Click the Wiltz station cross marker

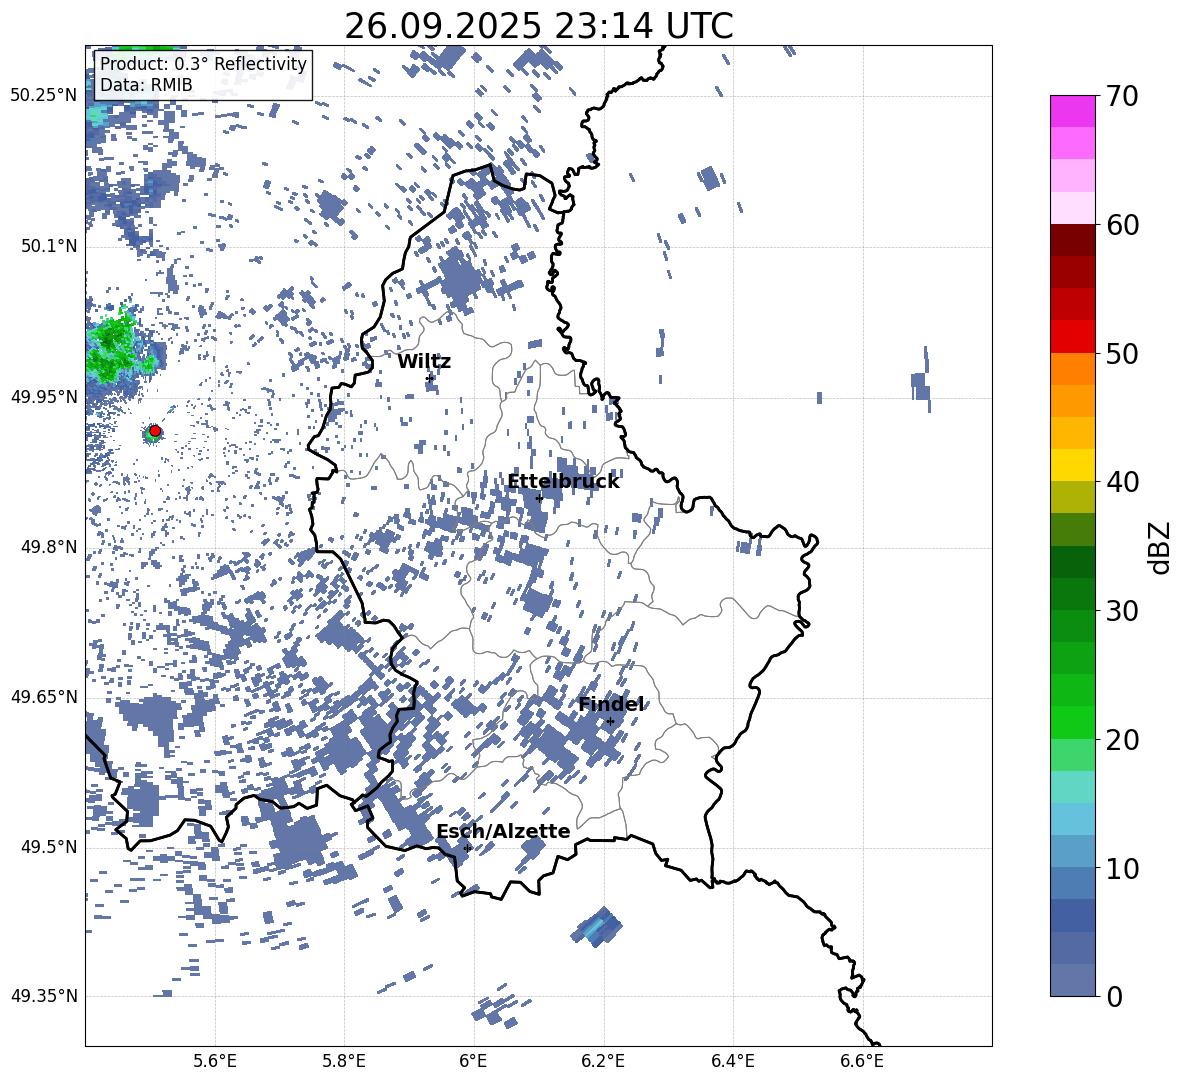pos(430,378)
